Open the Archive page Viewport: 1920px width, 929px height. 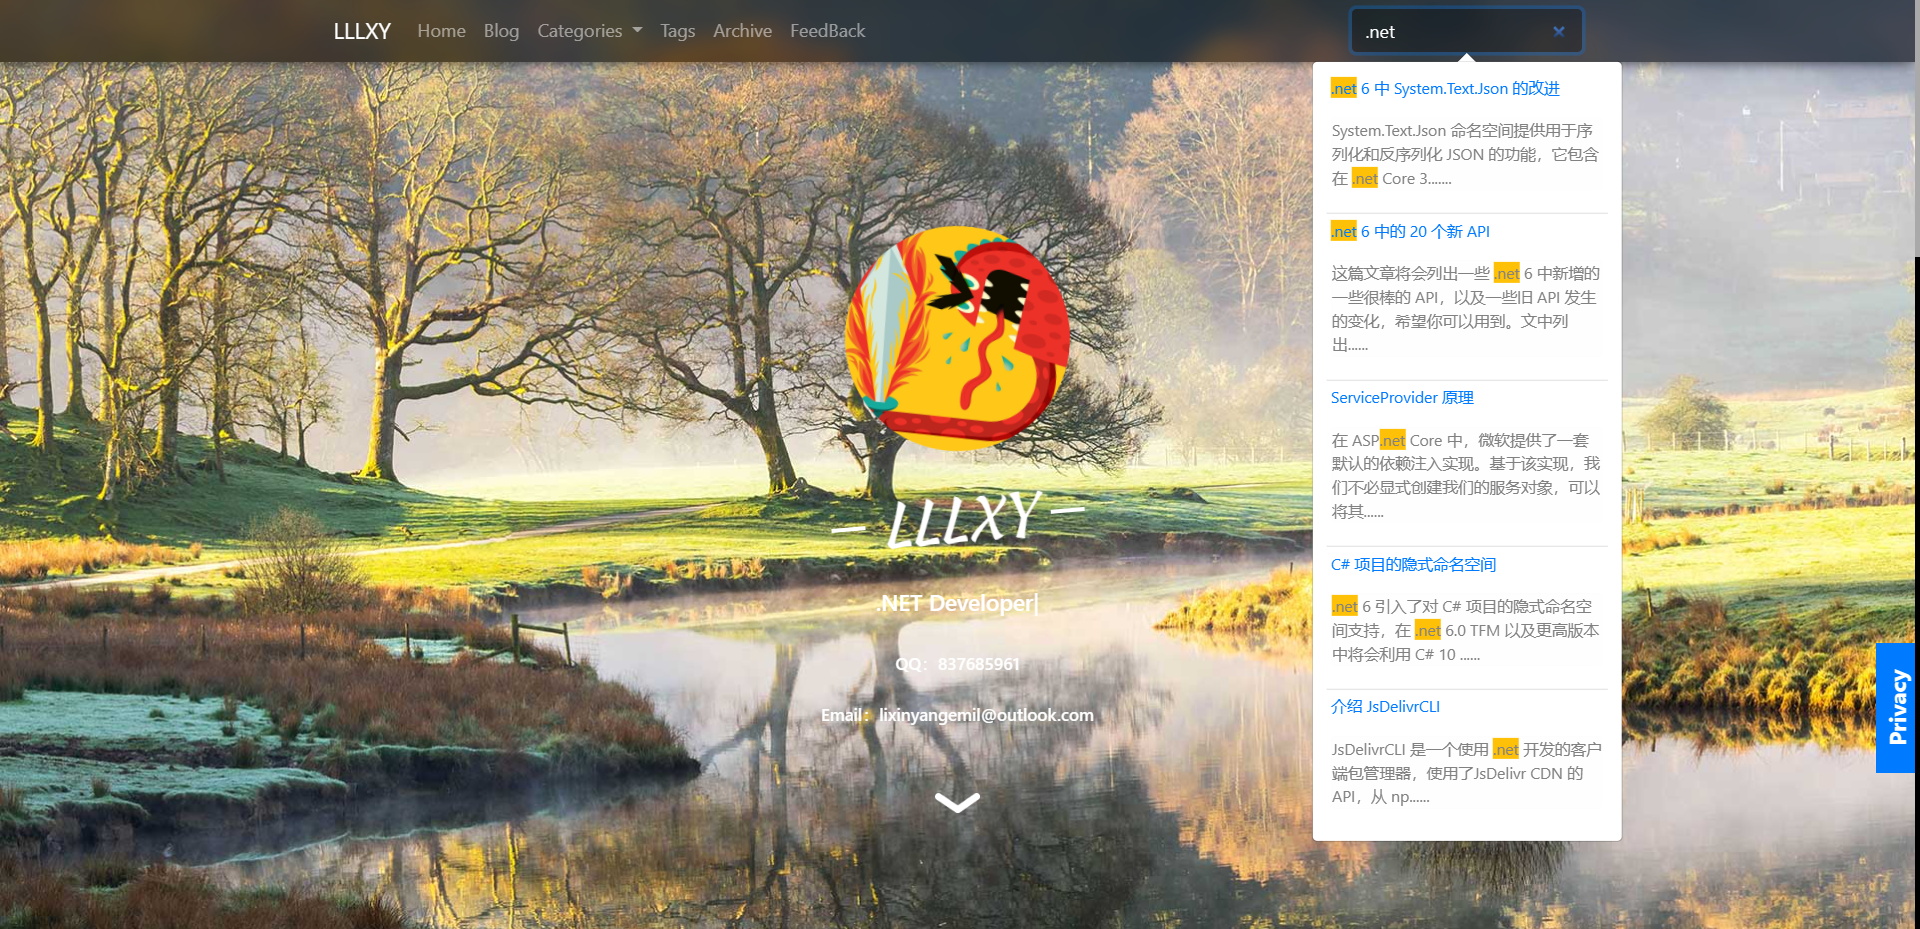(742, 31)
